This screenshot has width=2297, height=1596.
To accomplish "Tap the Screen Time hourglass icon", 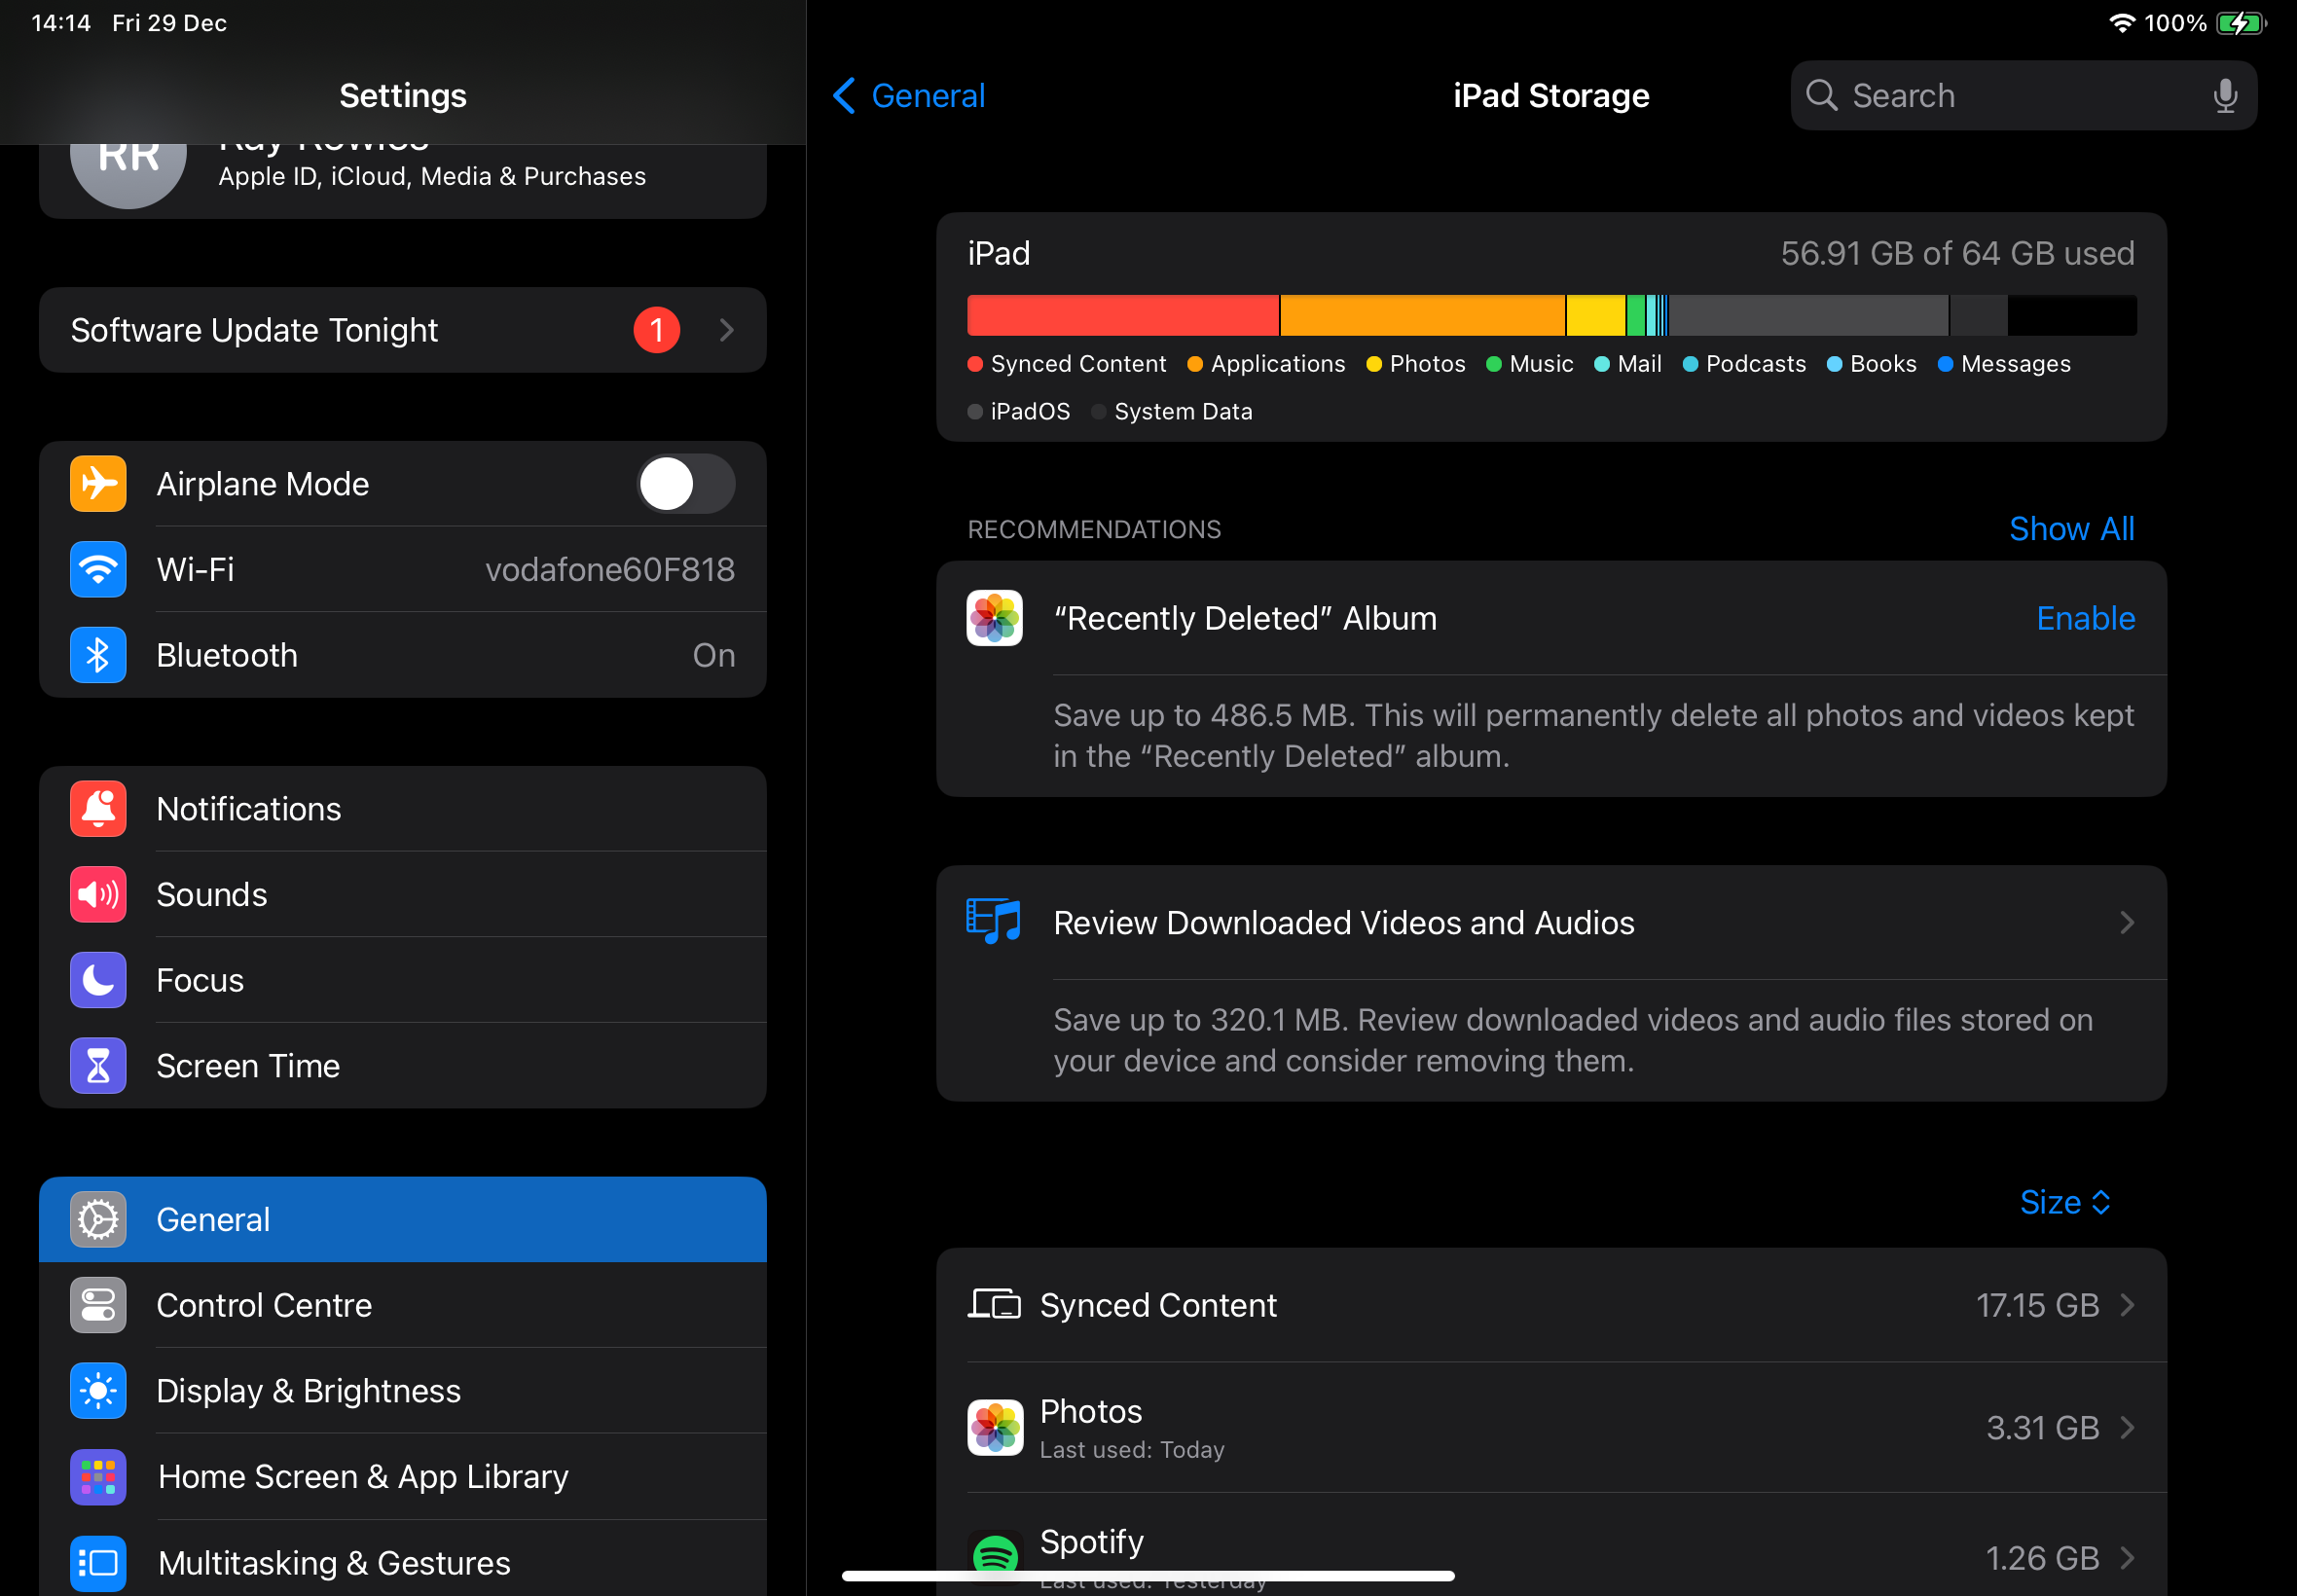I will tap(98, 1066).
